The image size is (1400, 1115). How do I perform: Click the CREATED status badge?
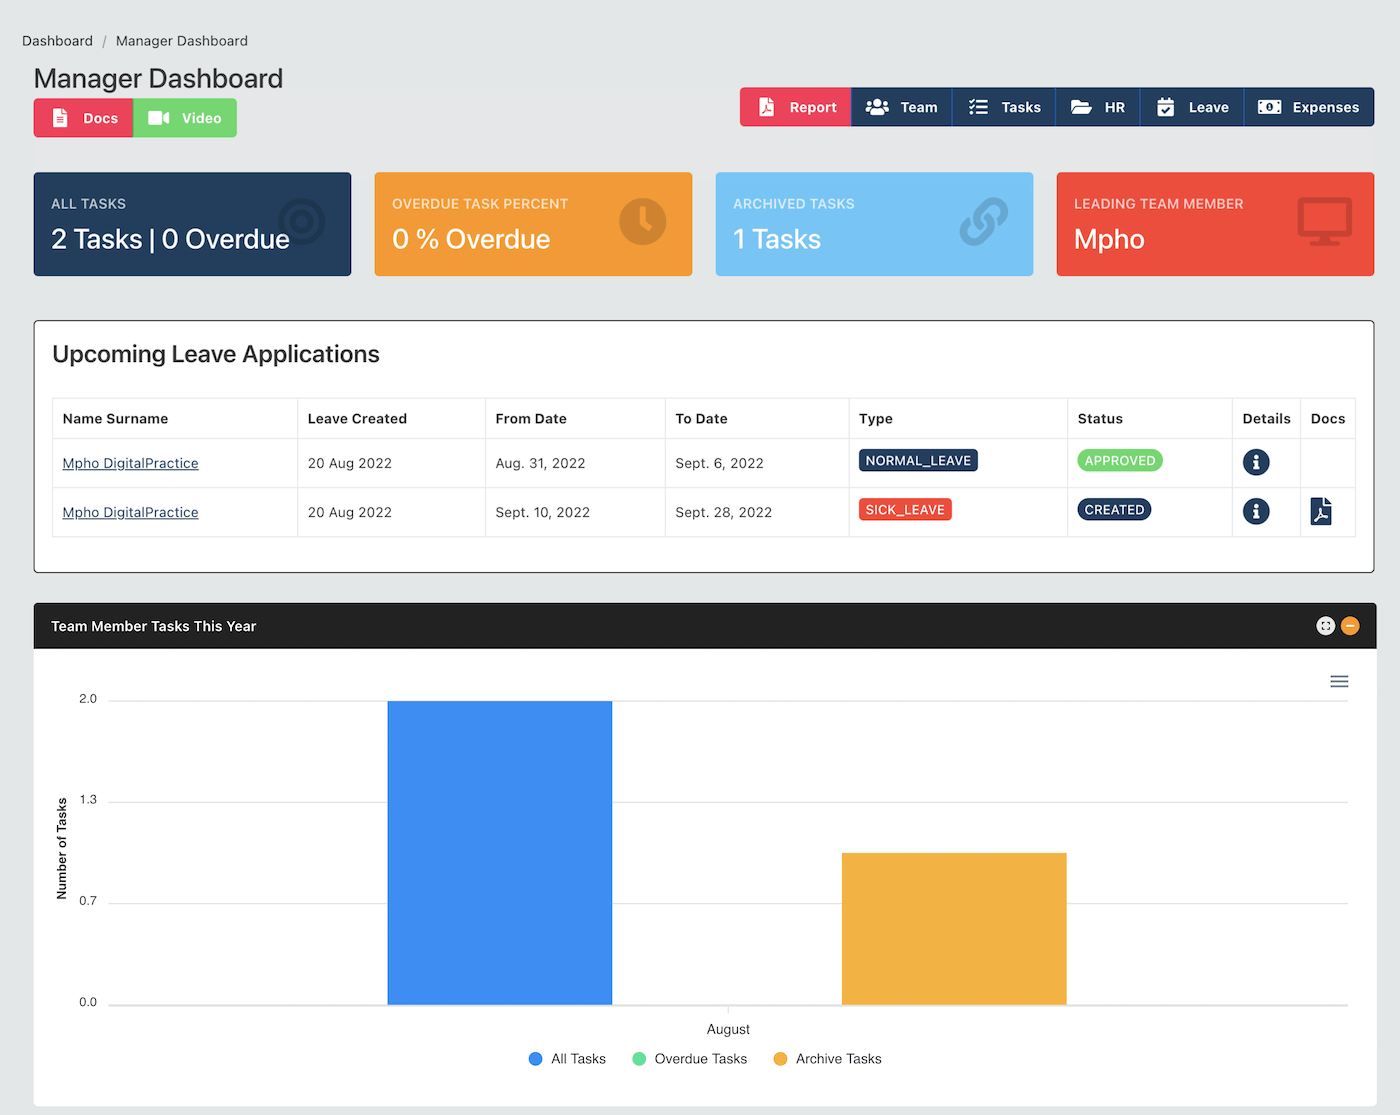tap(1114, 509)
